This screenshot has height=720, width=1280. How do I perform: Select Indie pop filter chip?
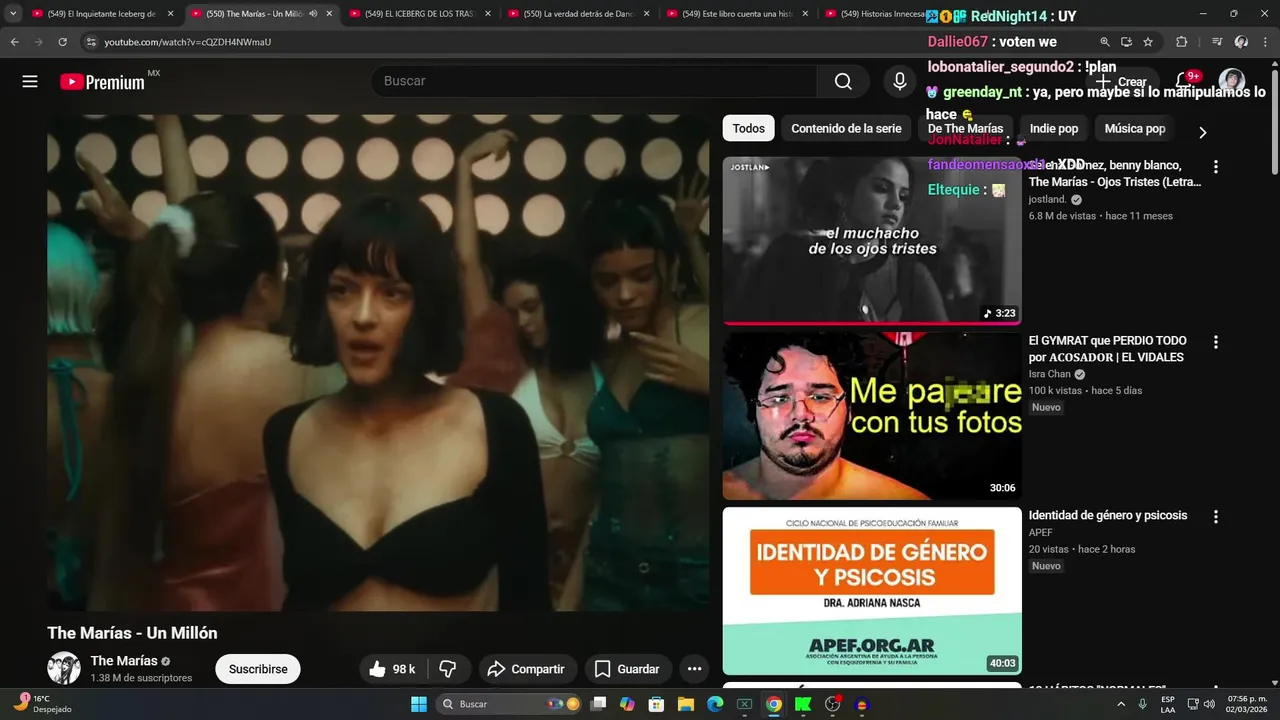coord(1054,128)
